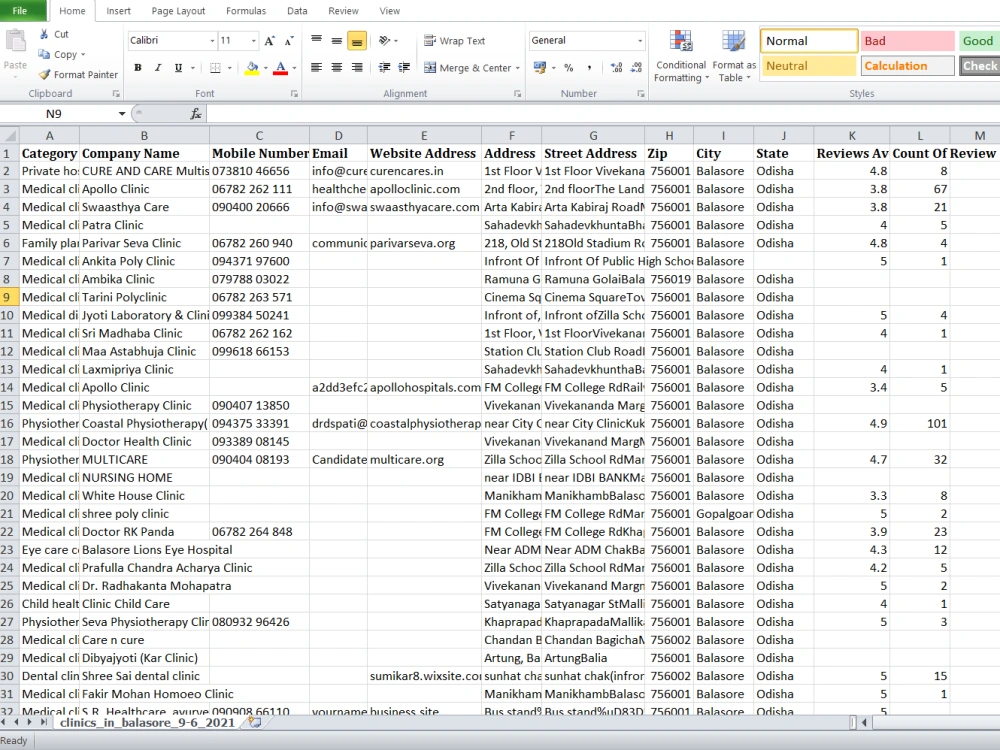This screenshot has height=750, width=1000.
Task: Align text to the right
Action: click(357, 67)
